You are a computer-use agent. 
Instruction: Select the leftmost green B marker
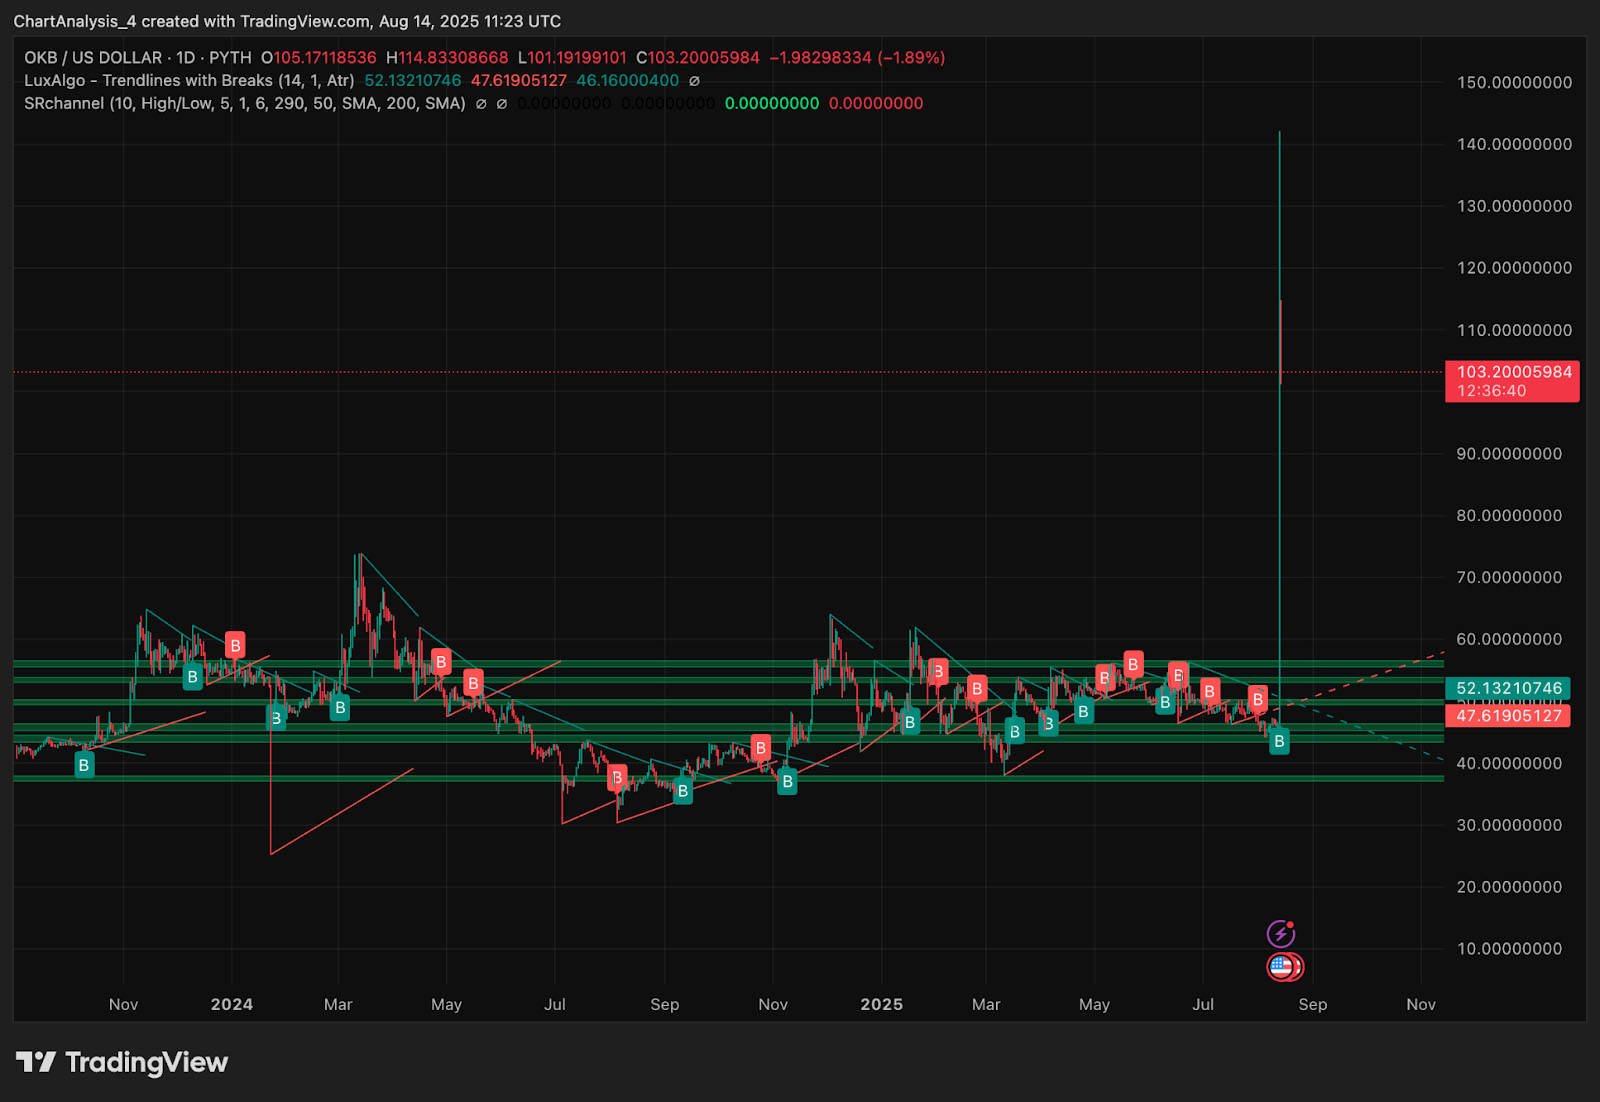click(x=84, y=766)
